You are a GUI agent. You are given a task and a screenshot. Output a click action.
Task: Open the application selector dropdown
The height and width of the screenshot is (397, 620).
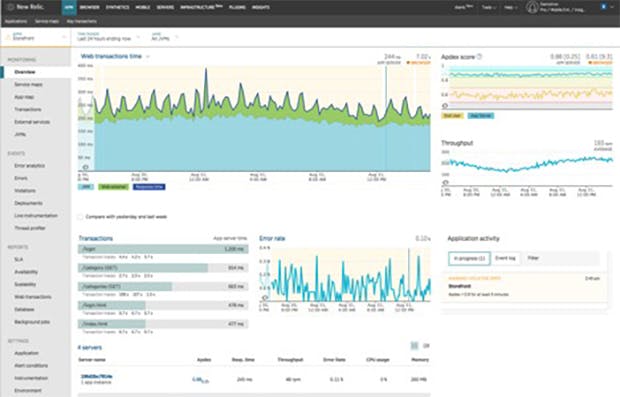36,37
